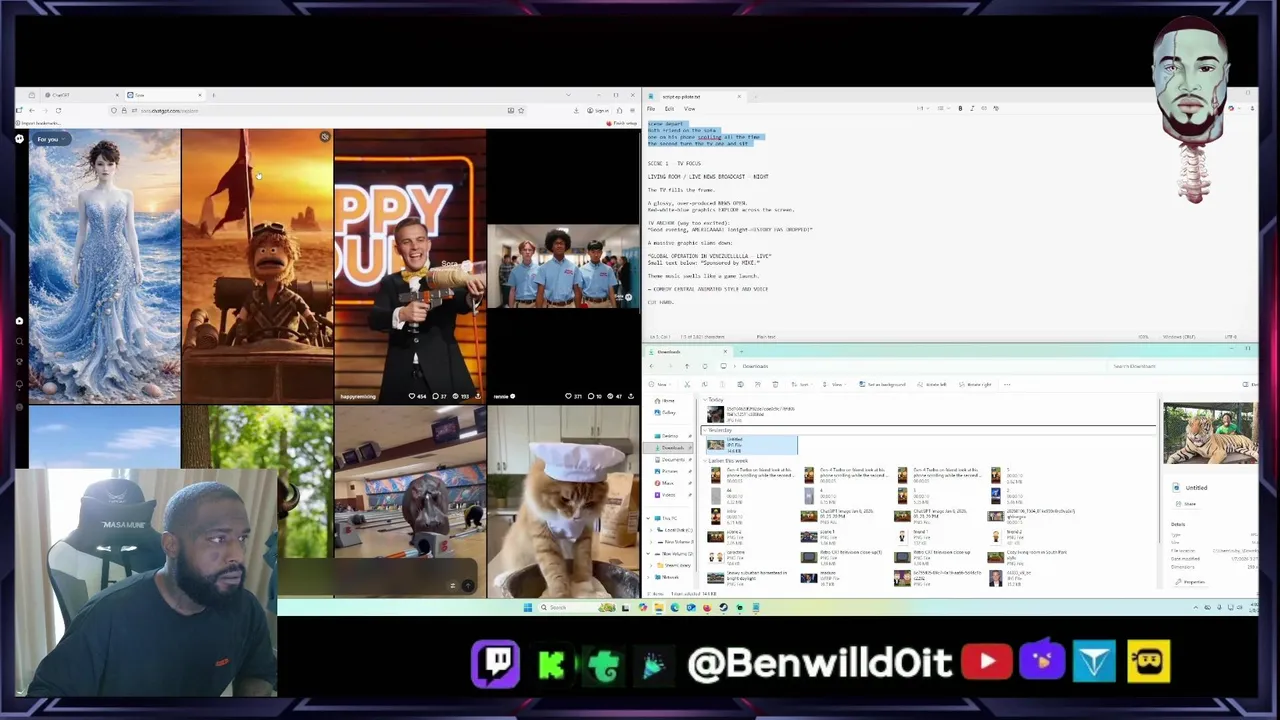
Task: Insert link using Notepad toolbar icon
Action: click(984, 108)
